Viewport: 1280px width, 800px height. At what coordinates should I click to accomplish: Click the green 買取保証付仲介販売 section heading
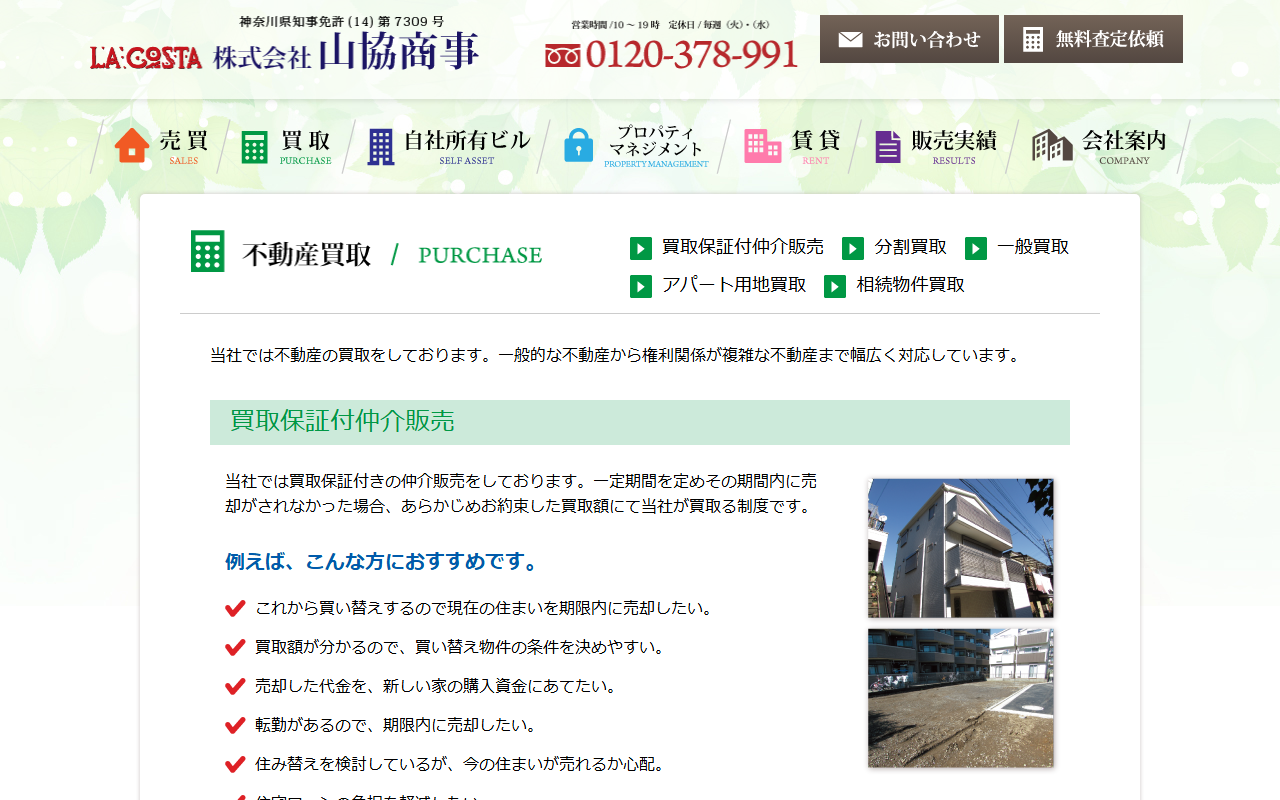[640, 422]
